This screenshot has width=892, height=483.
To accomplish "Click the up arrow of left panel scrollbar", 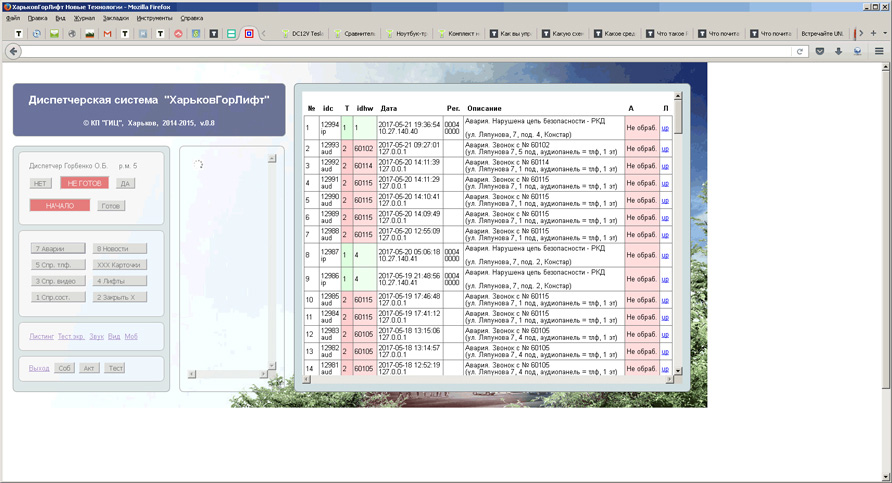I will (271, 158).
